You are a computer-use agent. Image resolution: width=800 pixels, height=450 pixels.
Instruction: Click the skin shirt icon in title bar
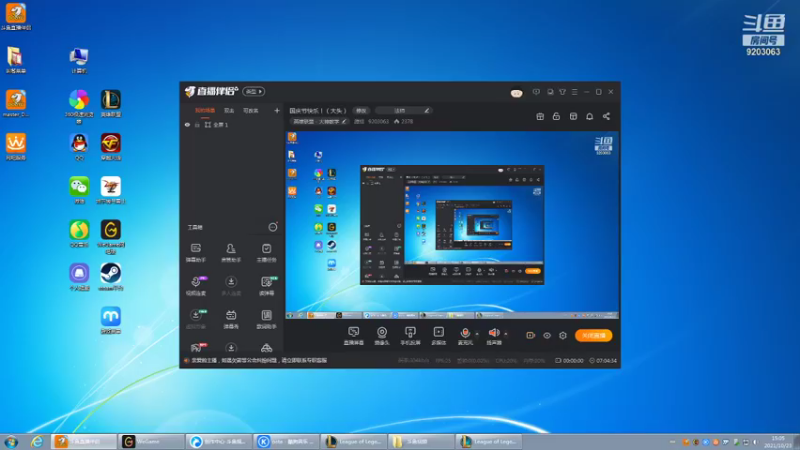click(562, 92)
